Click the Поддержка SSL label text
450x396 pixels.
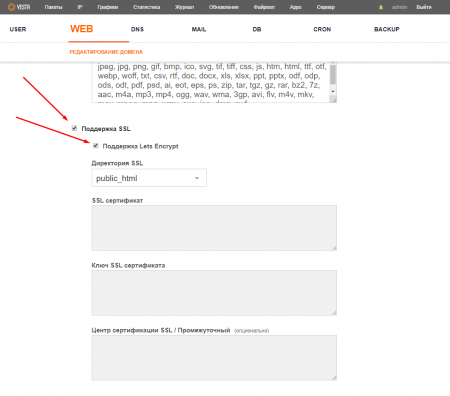point(106,129)
